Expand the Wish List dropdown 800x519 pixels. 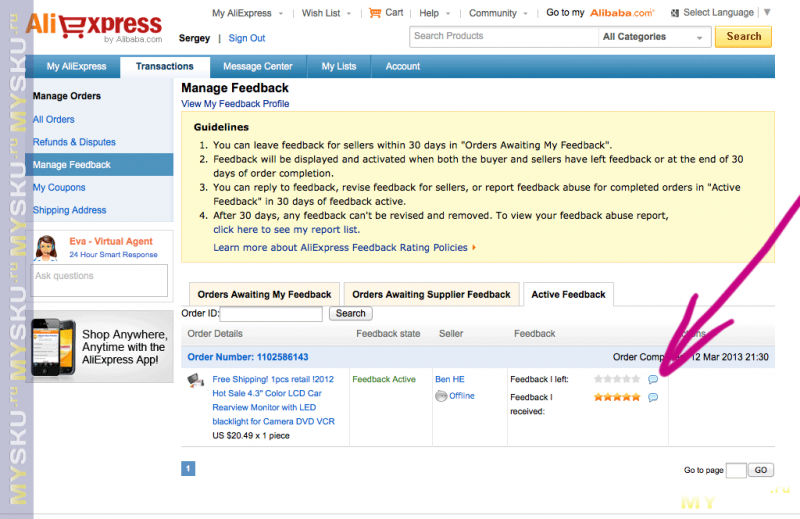coord(349,14)
